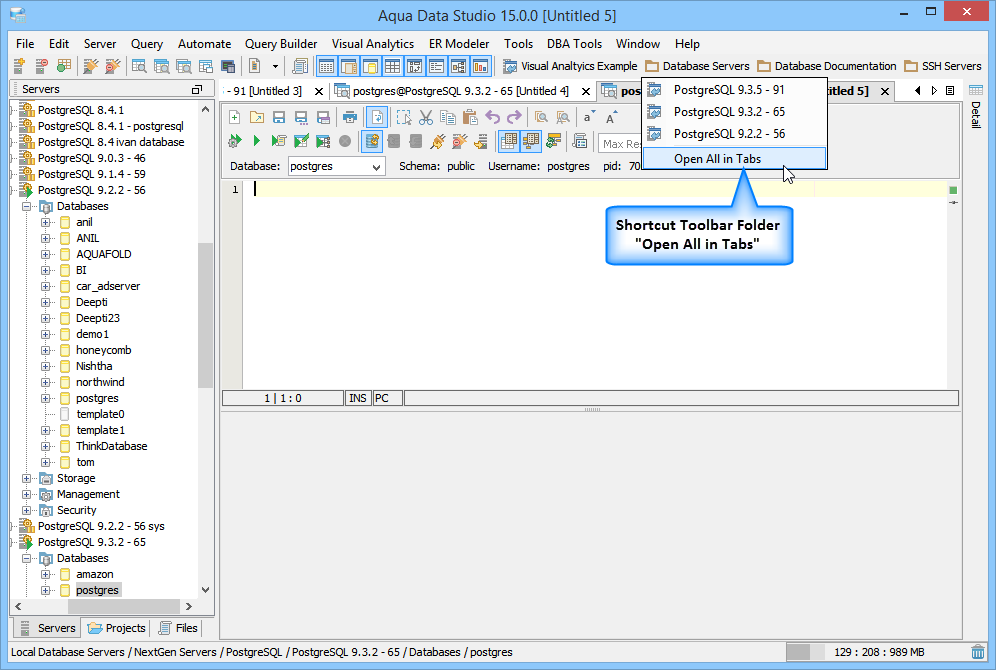Click the Copy icon in the editor toolbar
The width and height of the screenshot is (996, 670).
(x=448, y=117)
